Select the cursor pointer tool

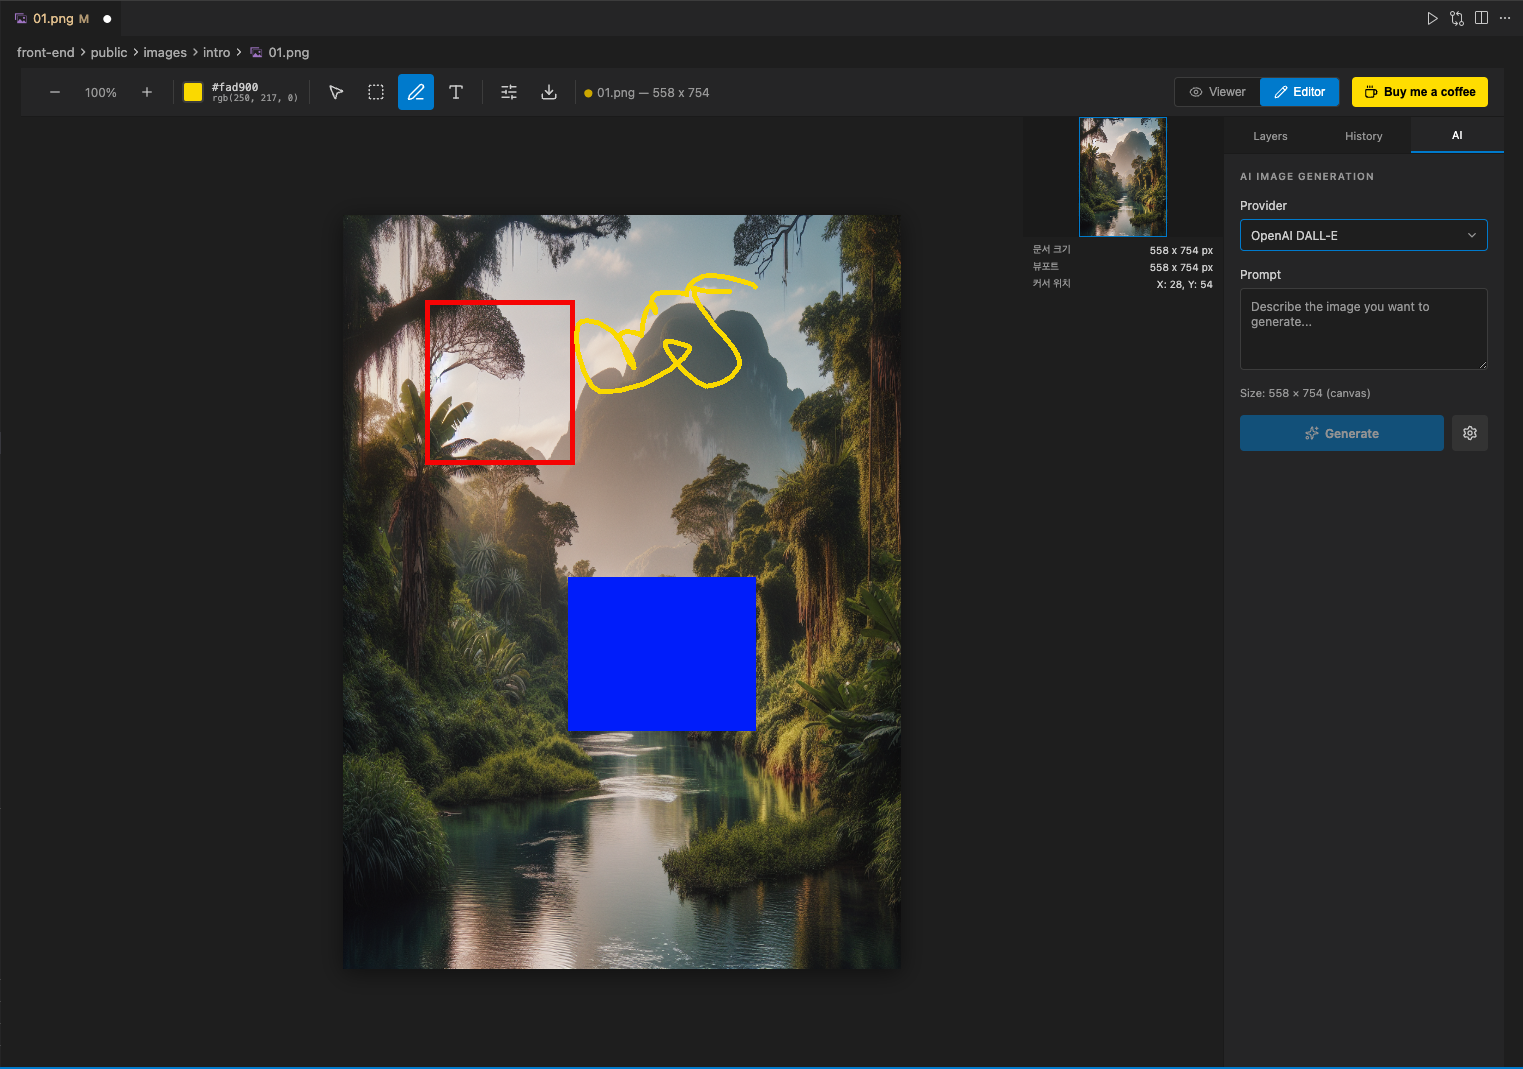pyautogui.click(x=335, y=91)
